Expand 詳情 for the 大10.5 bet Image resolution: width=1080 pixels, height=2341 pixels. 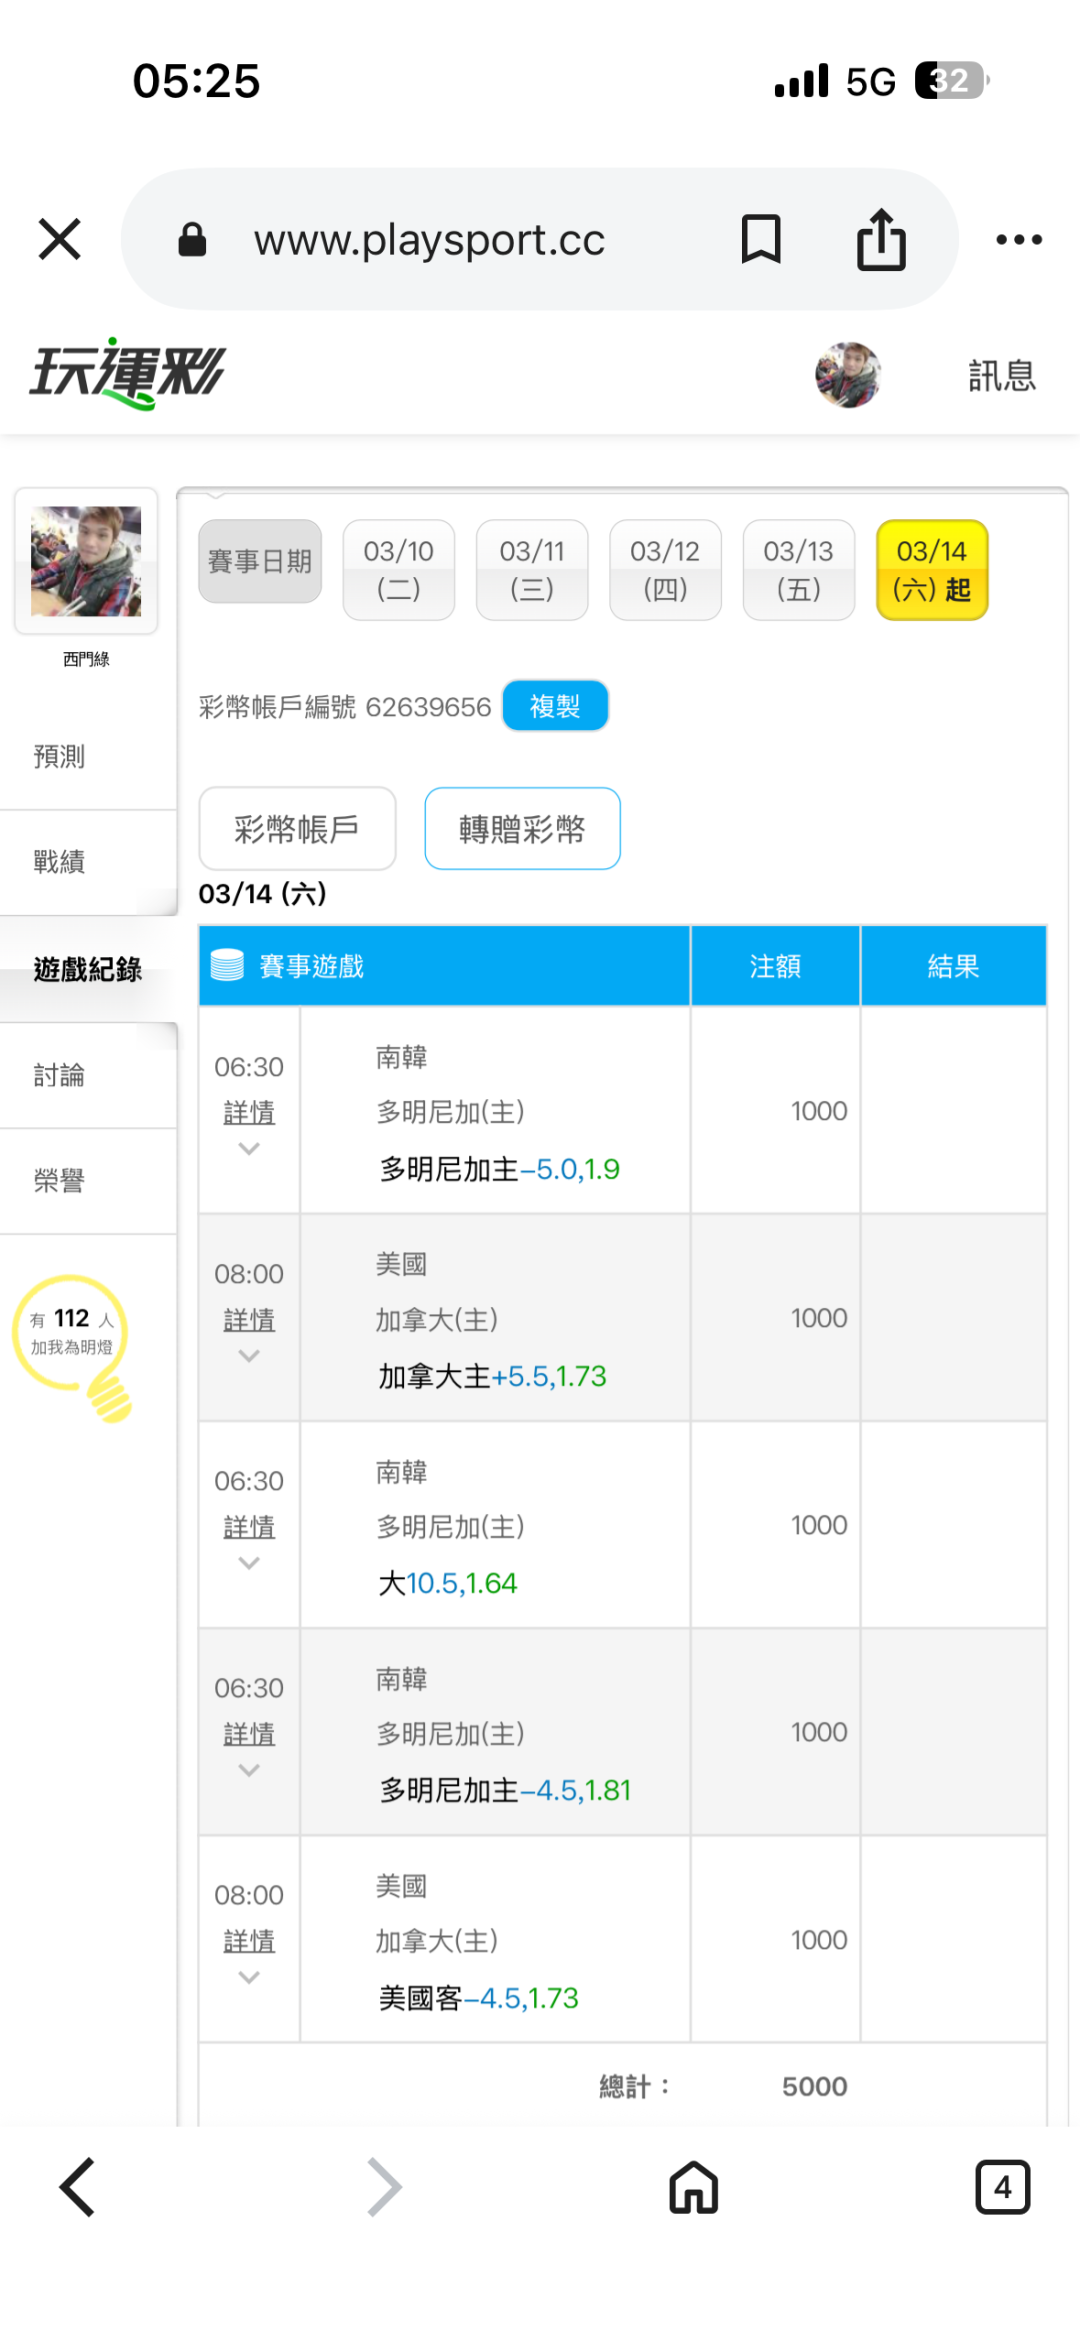249,1529
